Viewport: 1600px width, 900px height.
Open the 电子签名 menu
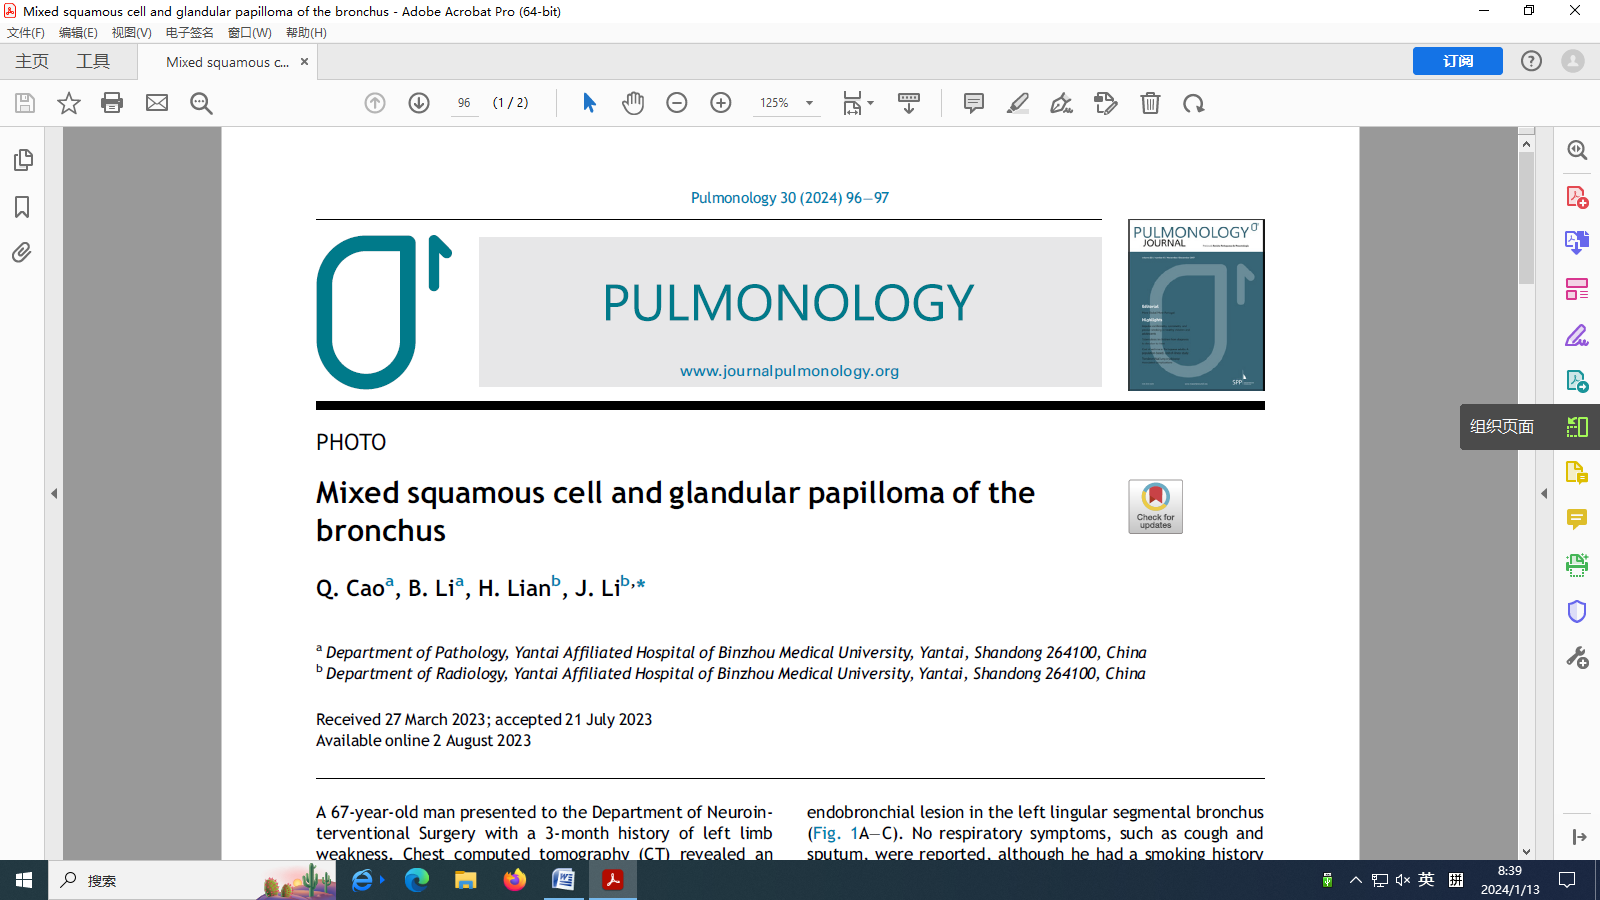click(x=190, y=32)
